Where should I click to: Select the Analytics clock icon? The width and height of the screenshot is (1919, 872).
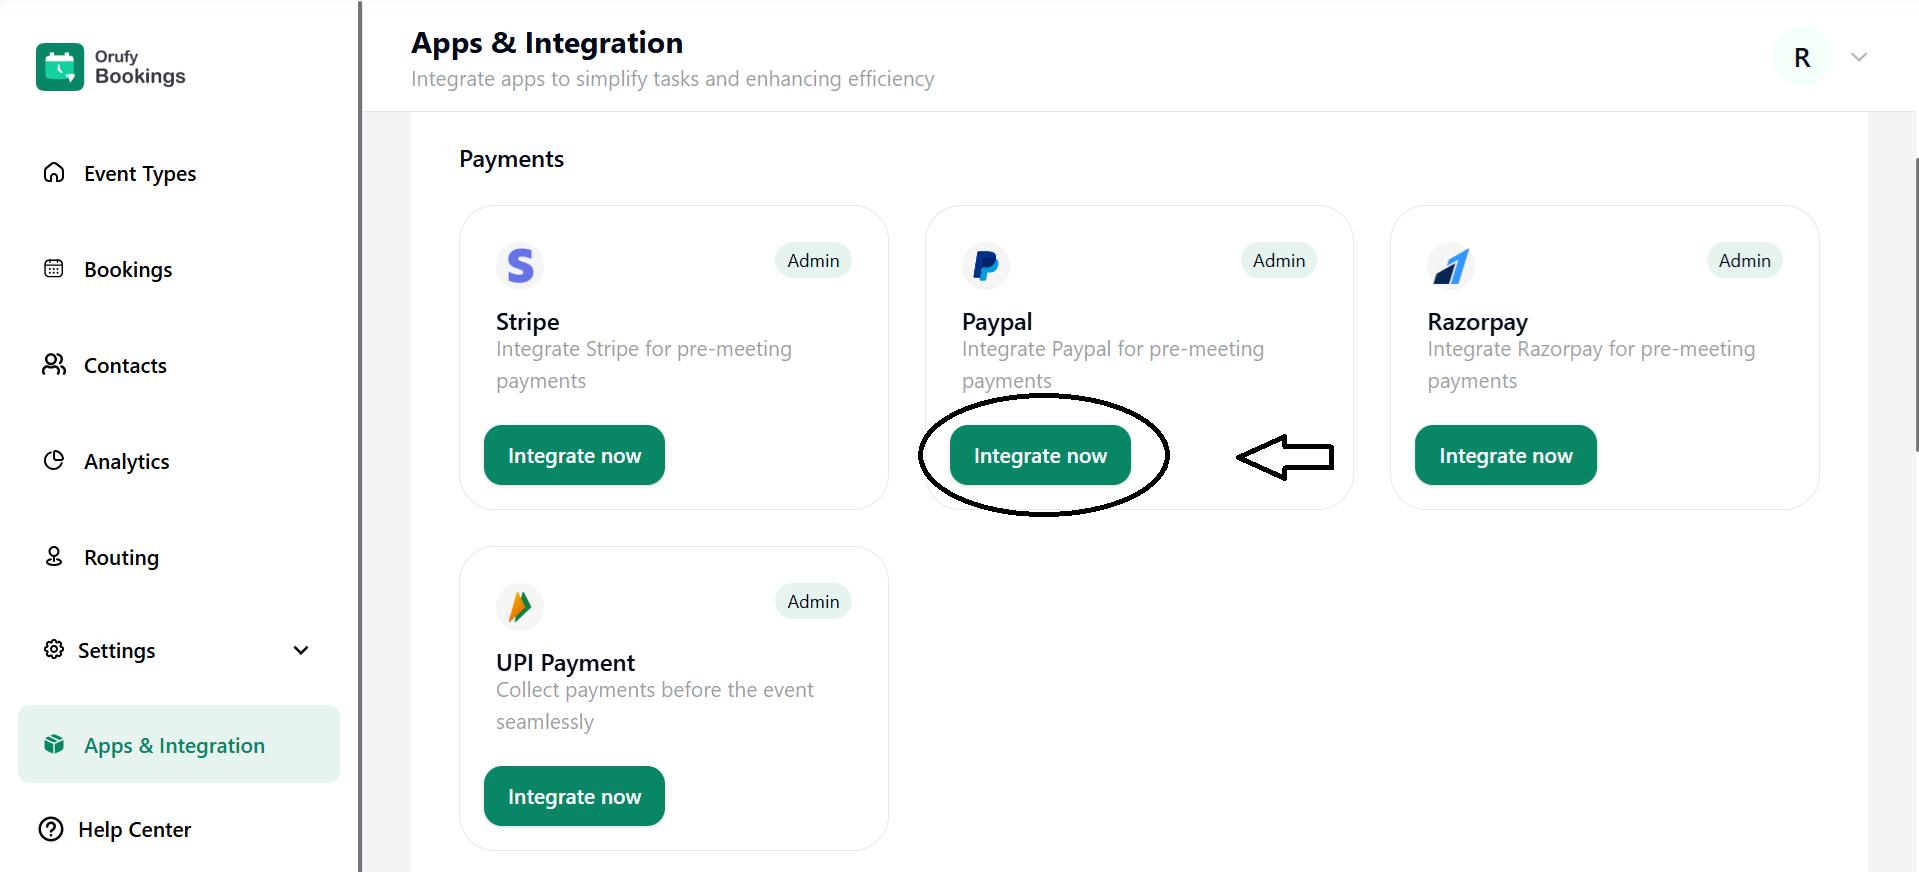pos(54,460)
